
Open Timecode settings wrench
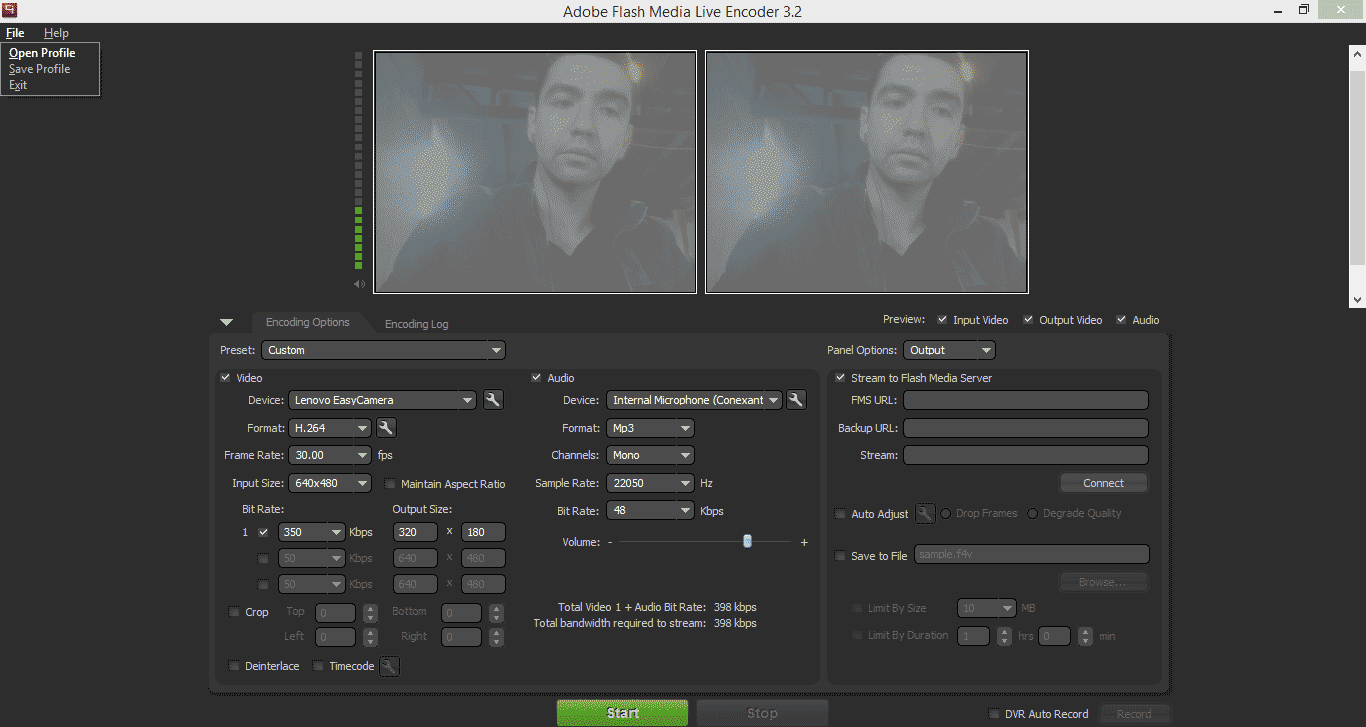click(390, 666)
